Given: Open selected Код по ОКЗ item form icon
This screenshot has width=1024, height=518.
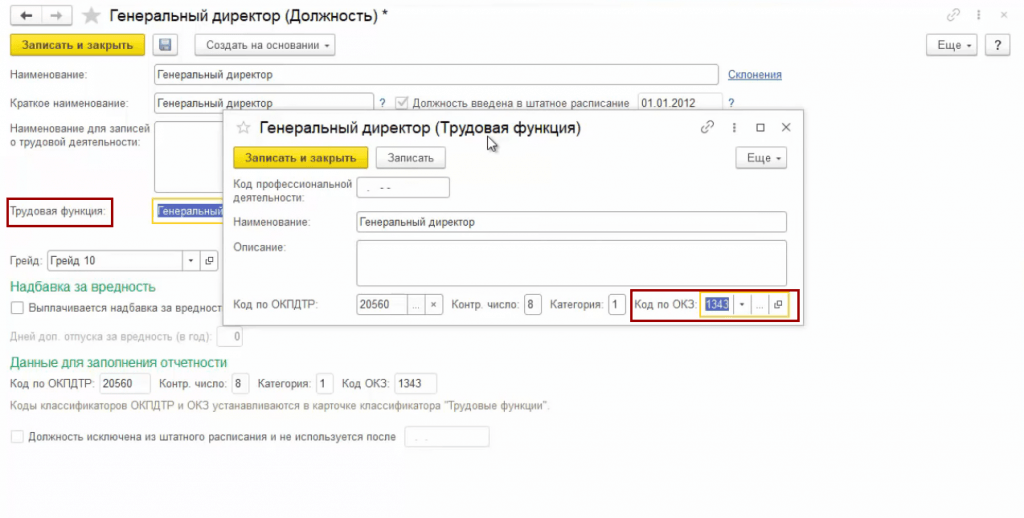Looking at the screenshot, I should [x=779, y=305].
